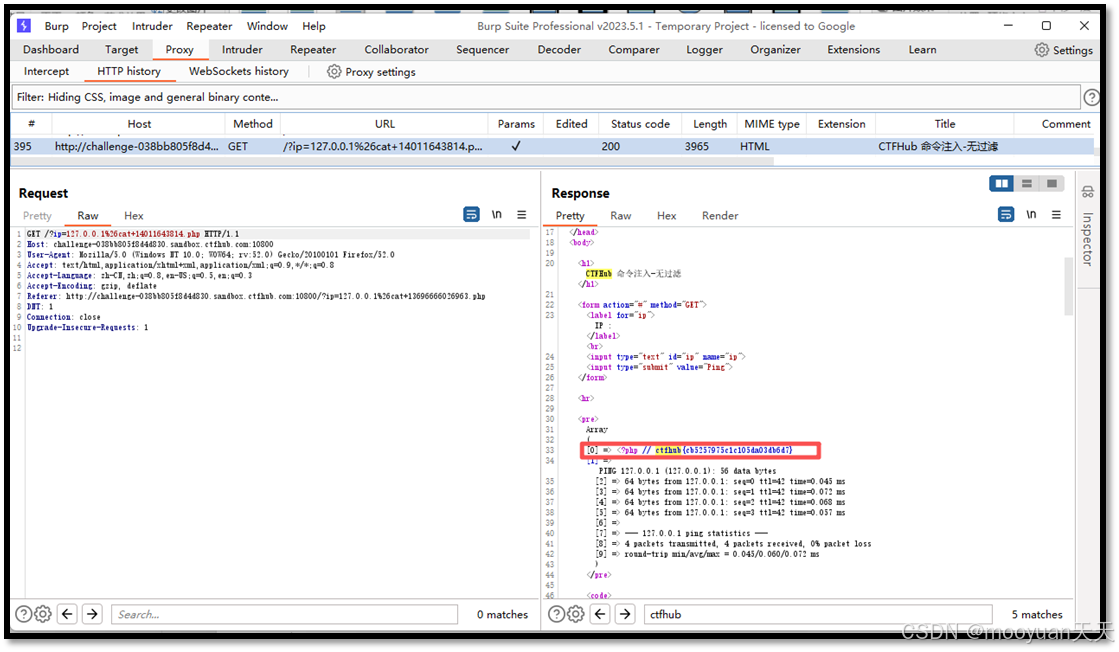Open Request search settings gear
Viewport: 1119px width, 652px height.
tap(43, 614)
